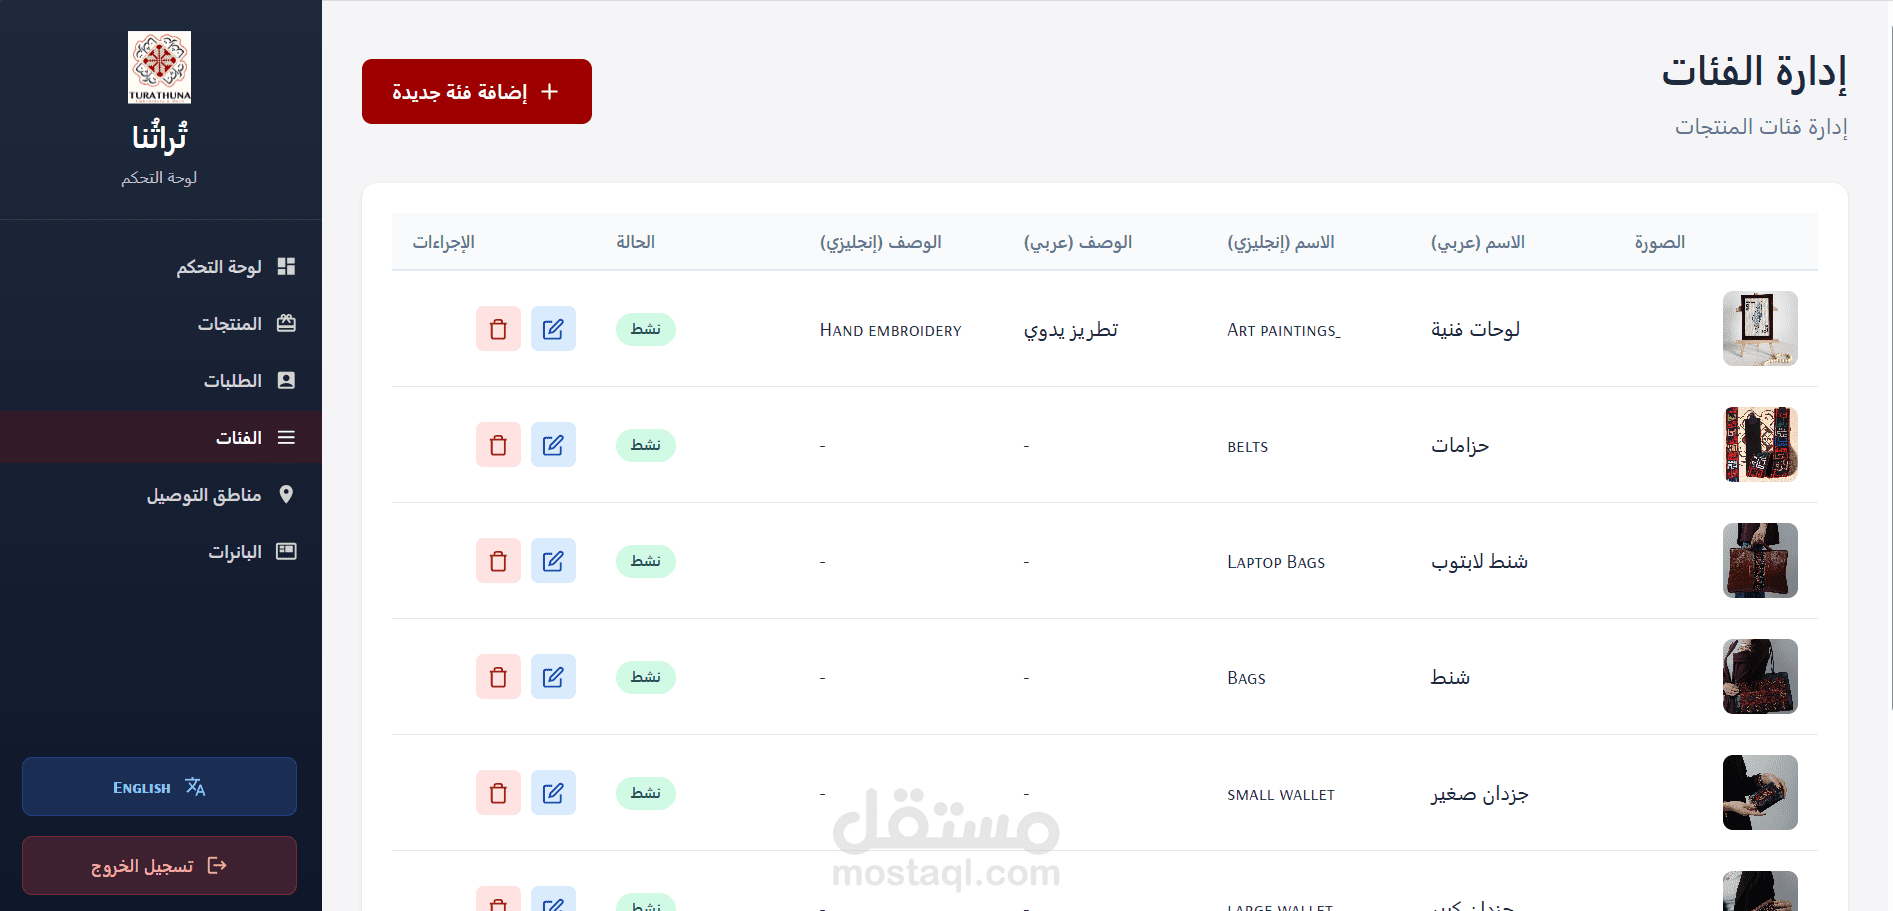This screenshot has width=1893, height=911.
Task: Delete the حزامات (Belts) category
Action: coord(498,445)
